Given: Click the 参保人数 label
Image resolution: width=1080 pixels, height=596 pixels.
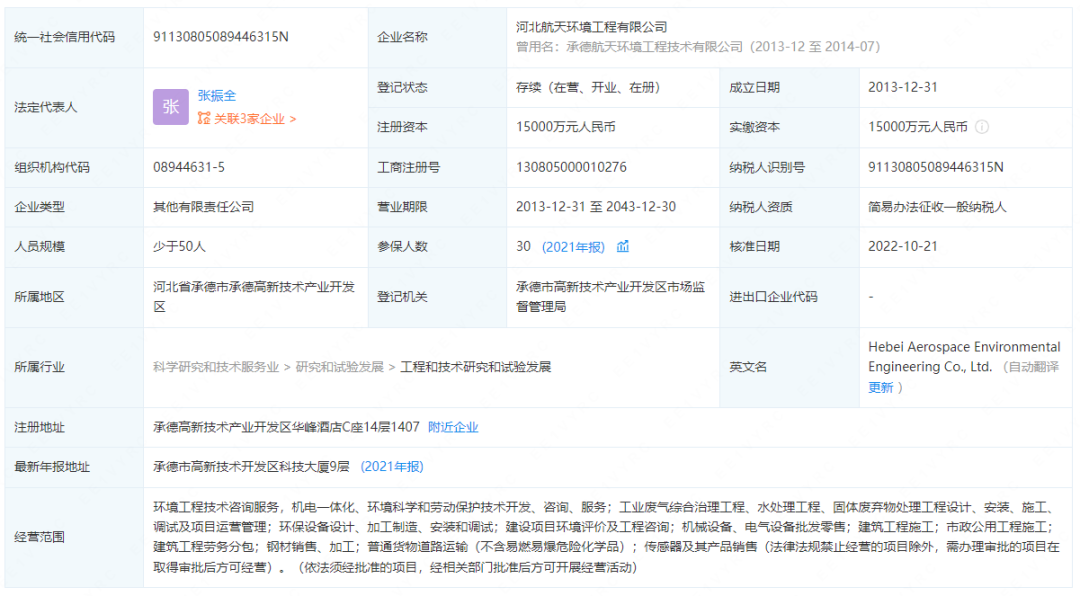Looking at the screenshot, I should (402, 247).
